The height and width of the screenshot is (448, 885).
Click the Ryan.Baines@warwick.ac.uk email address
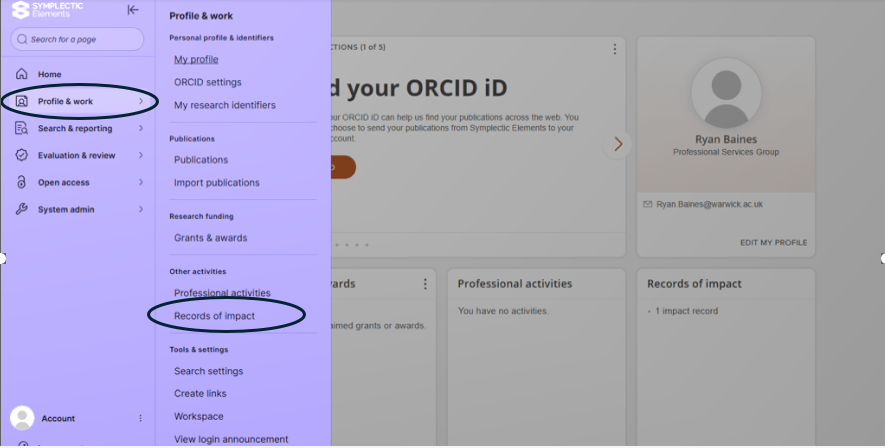tap(709, 204)
